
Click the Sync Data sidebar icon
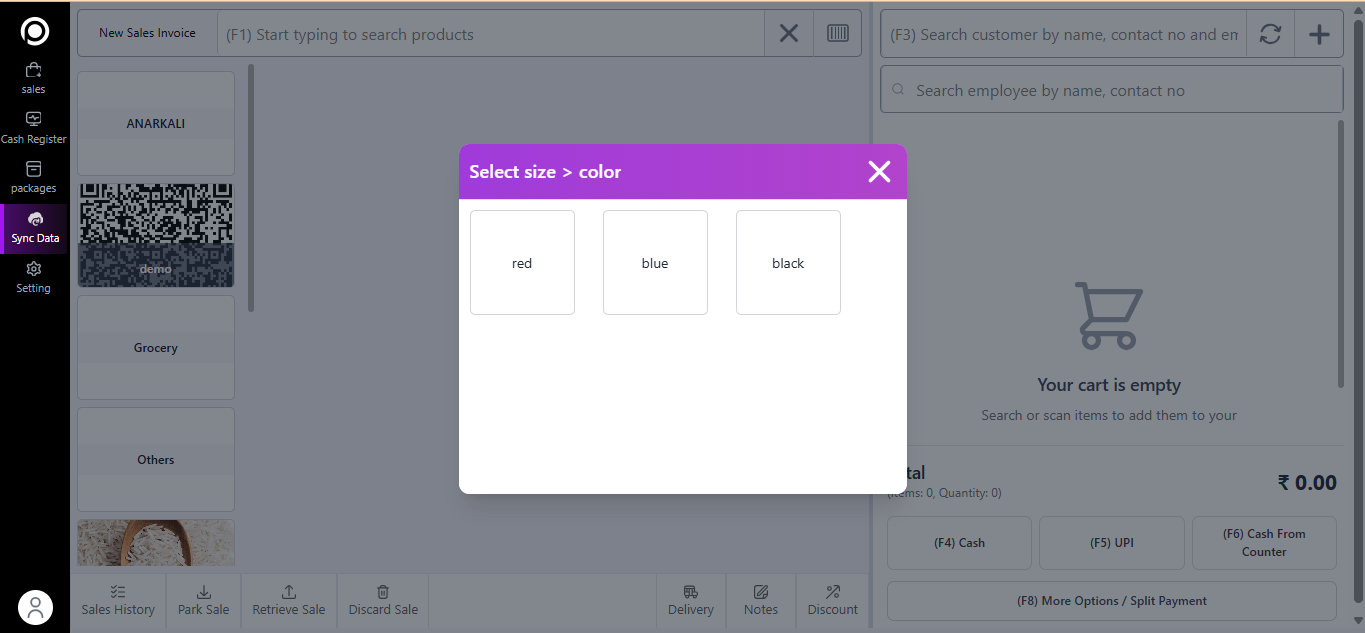35,228
